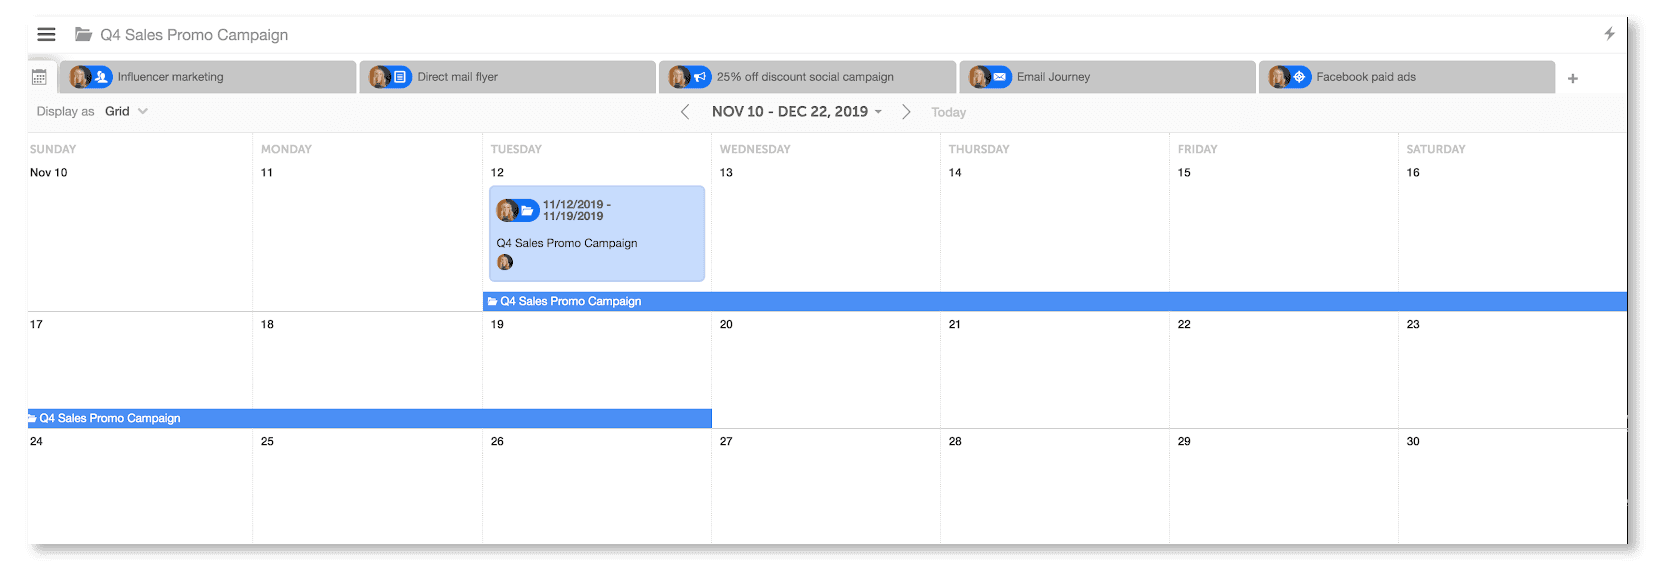Image resolution: width=1656 pixels, height=561 pixels.
Task: Go to the next date range
Action: (906, 112)
